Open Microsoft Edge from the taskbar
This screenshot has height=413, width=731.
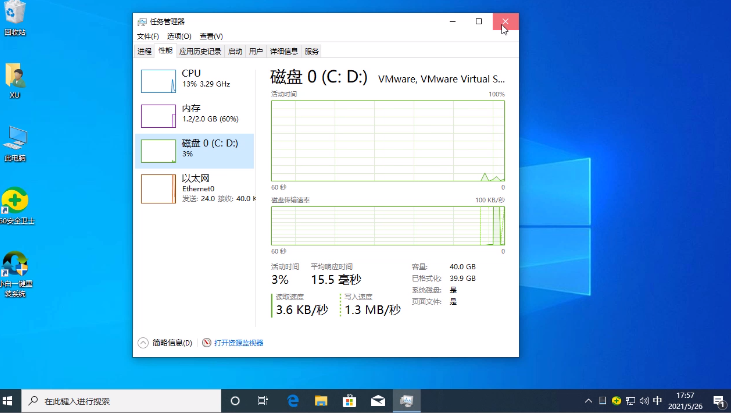(293, 401)
